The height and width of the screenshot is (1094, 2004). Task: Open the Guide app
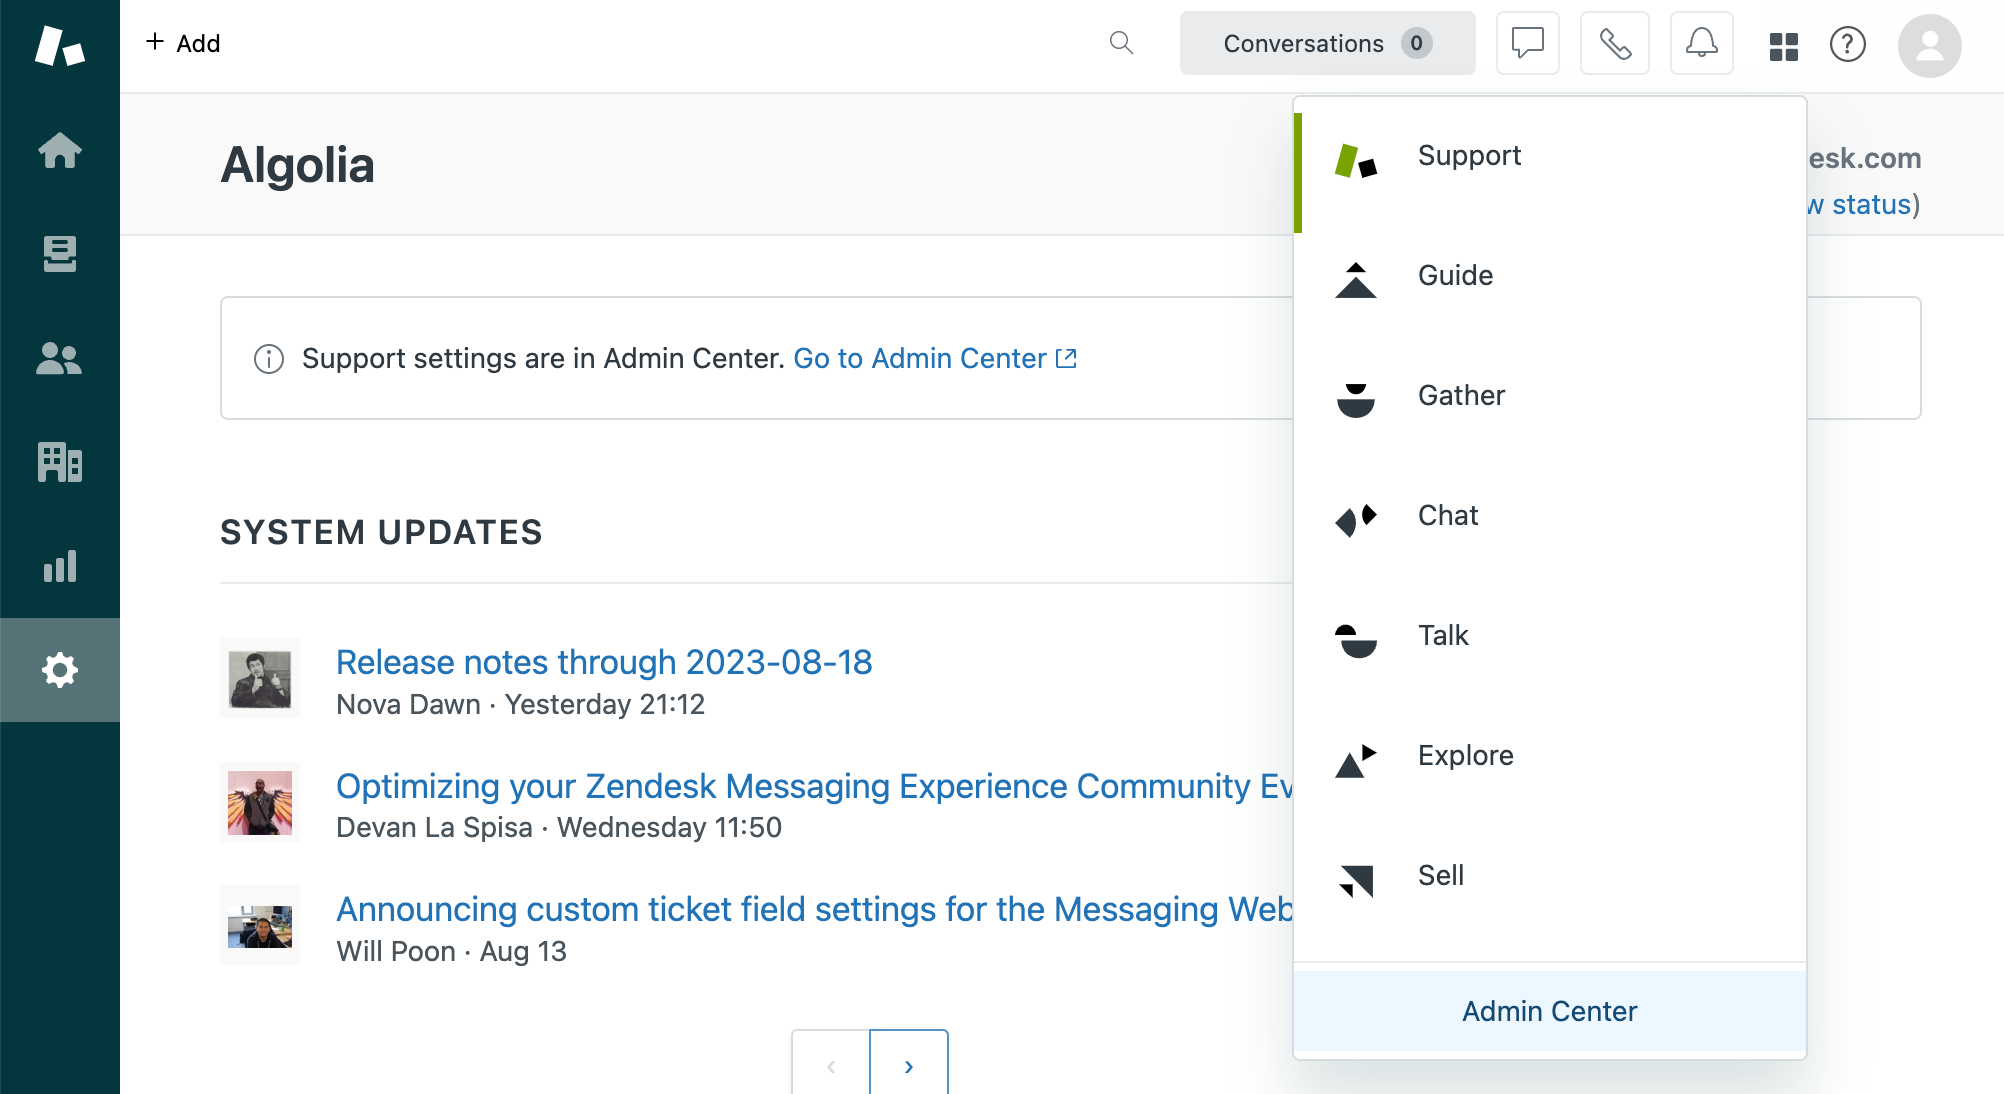click(x=1455, y=275)
